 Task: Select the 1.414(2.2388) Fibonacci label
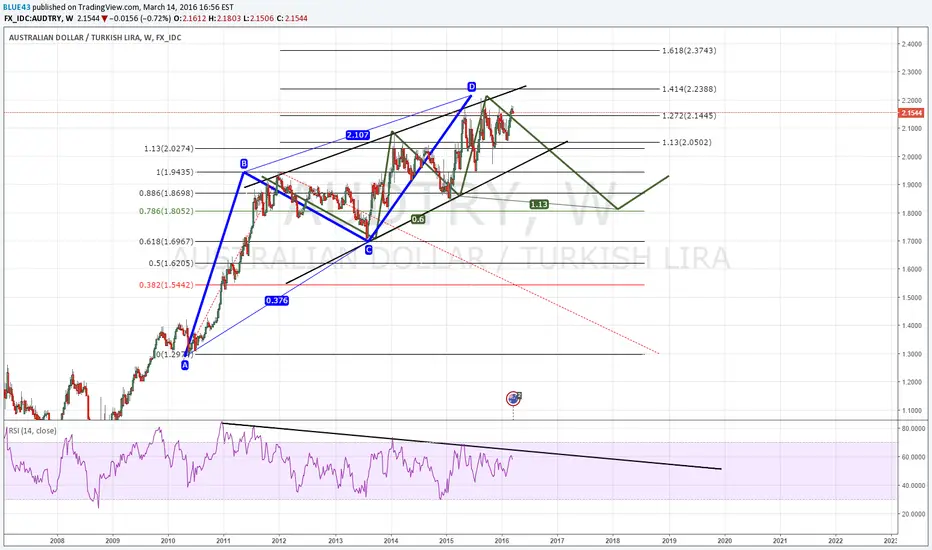point(689,89)
